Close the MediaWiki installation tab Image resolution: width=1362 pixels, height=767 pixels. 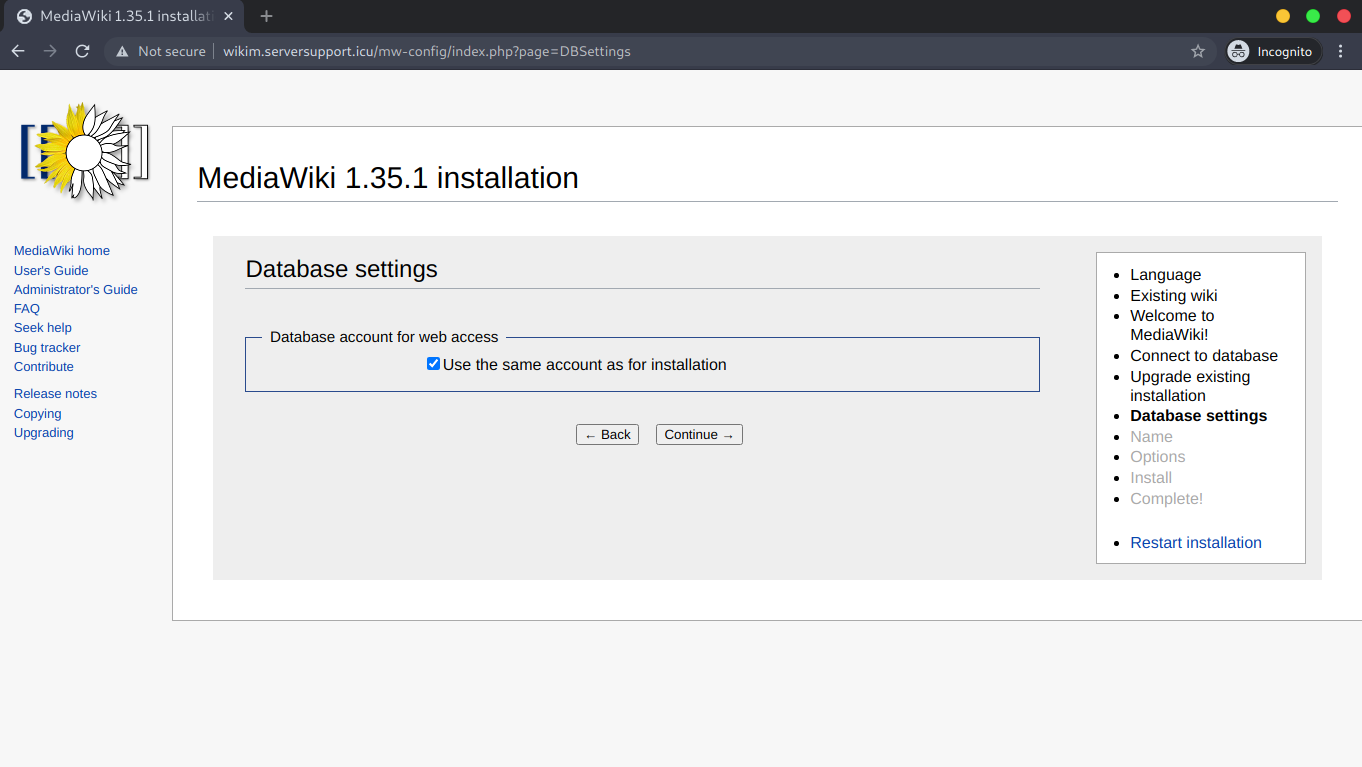(230, 16)
